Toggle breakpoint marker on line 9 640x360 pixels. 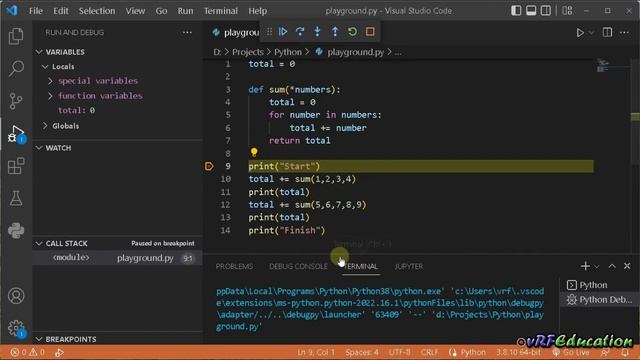coord(209,166)
